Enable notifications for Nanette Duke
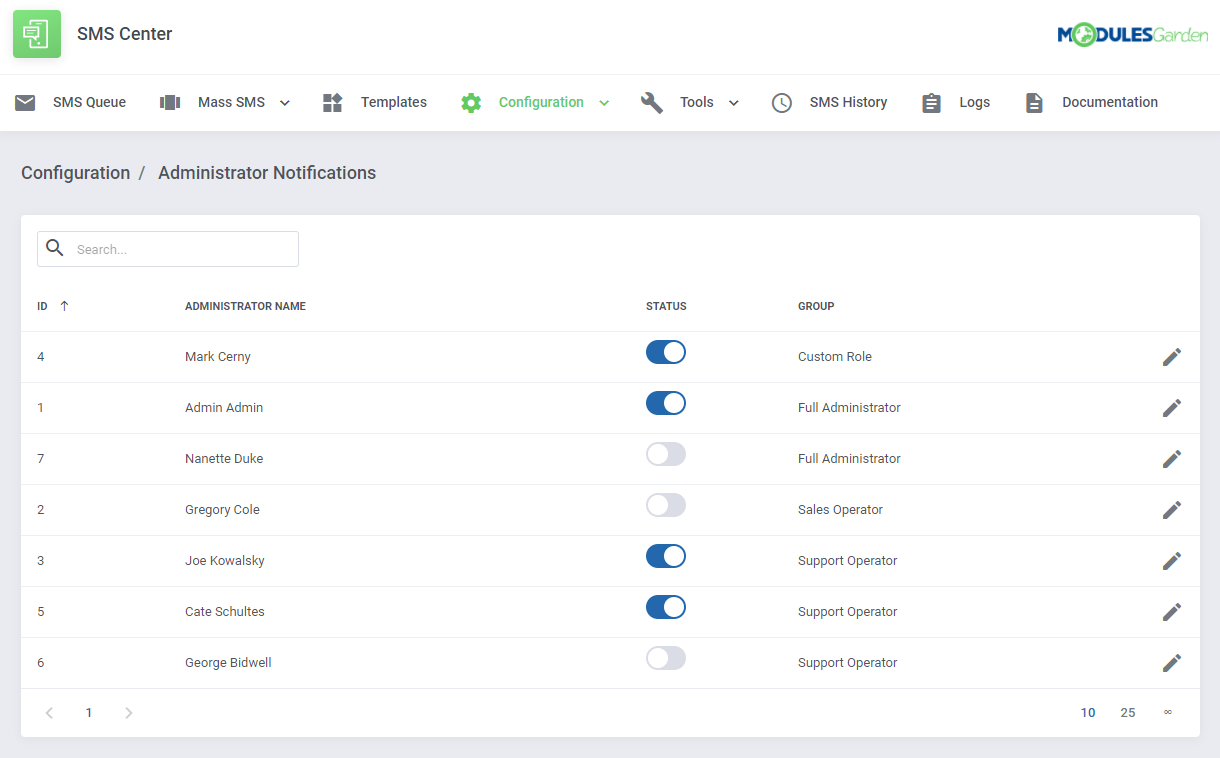Image resolution: width=1220 pixels, height=758 pixels. click(666, 454)
